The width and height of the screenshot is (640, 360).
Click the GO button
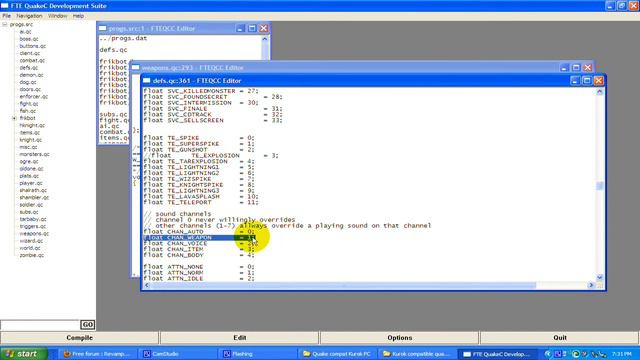coord(87,325)
